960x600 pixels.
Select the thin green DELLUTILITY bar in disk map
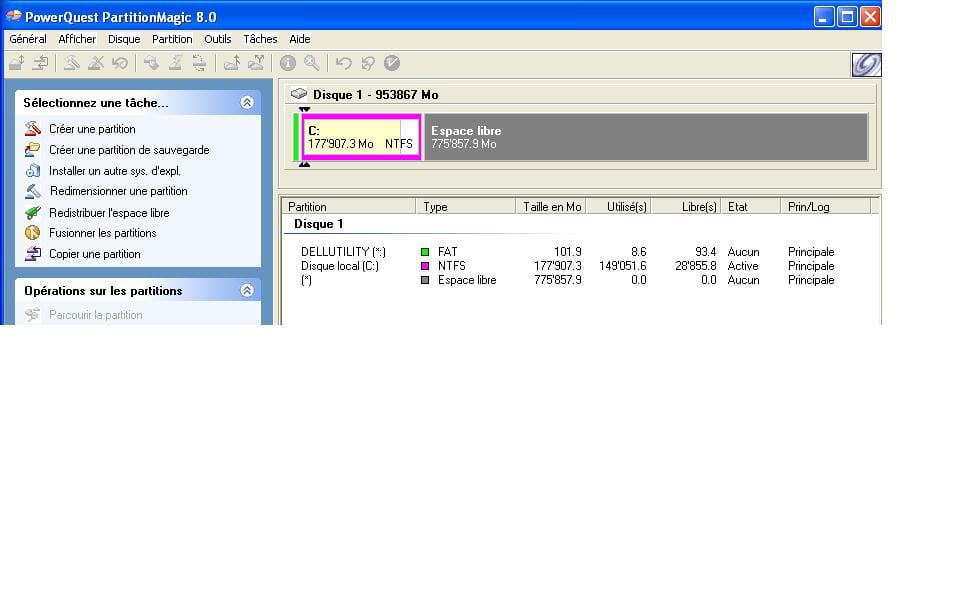(296, 137)
